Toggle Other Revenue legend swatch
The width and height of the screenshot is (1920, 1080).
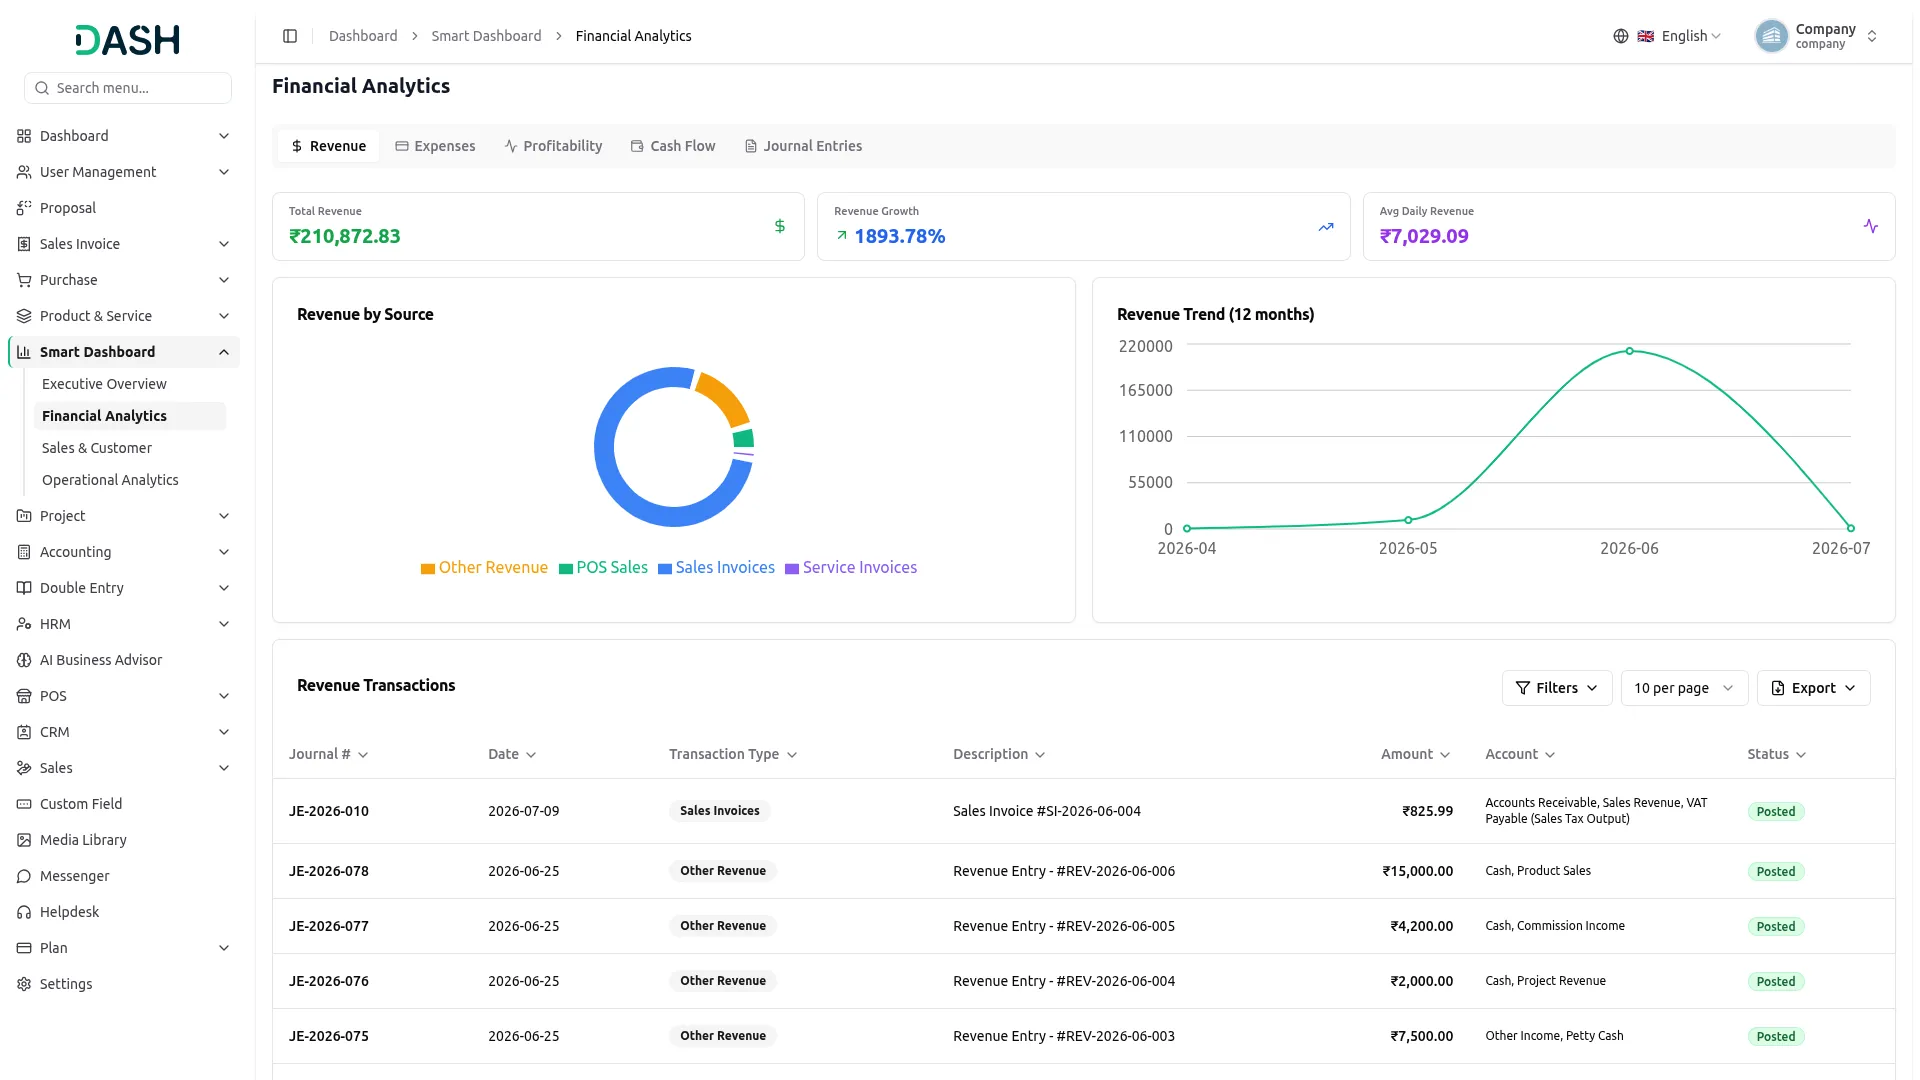(x=428, y=569)
